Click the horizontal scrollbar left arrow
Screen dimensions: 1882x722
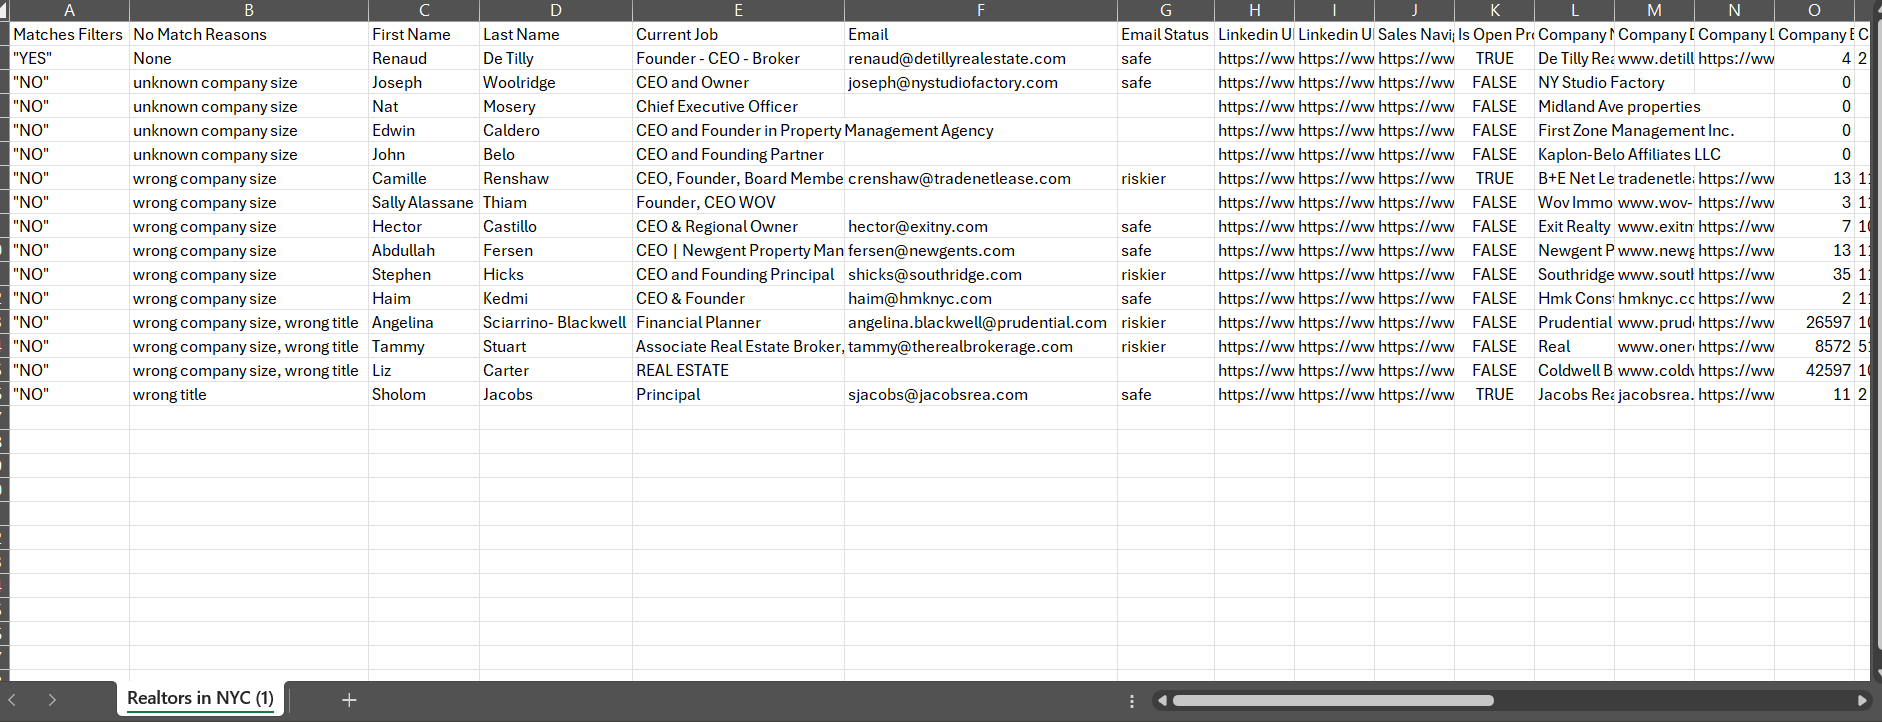(1162, 701)
